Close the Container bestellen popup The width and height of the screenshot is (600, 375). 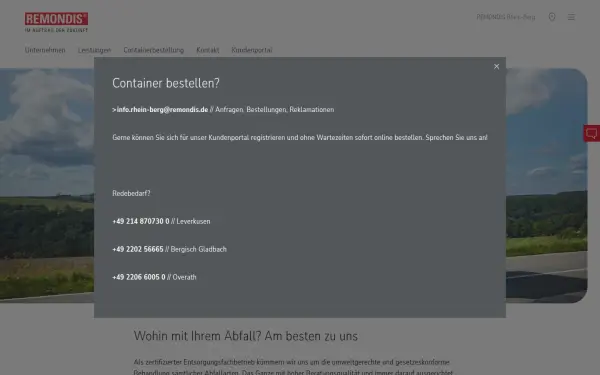(496, 67)
